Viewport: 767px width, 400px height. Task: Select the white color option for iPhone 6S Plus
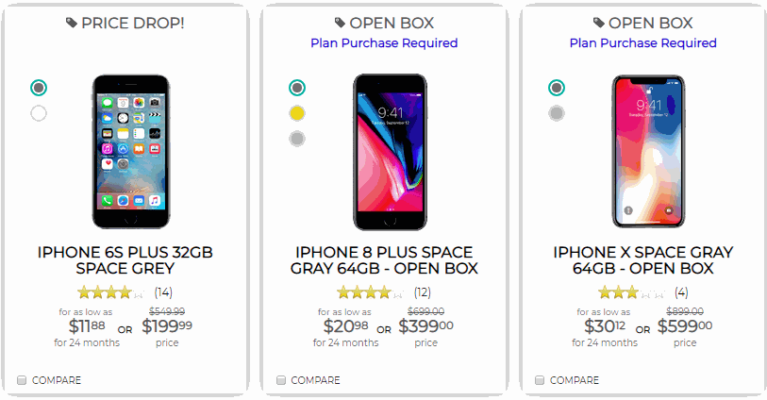39,113
